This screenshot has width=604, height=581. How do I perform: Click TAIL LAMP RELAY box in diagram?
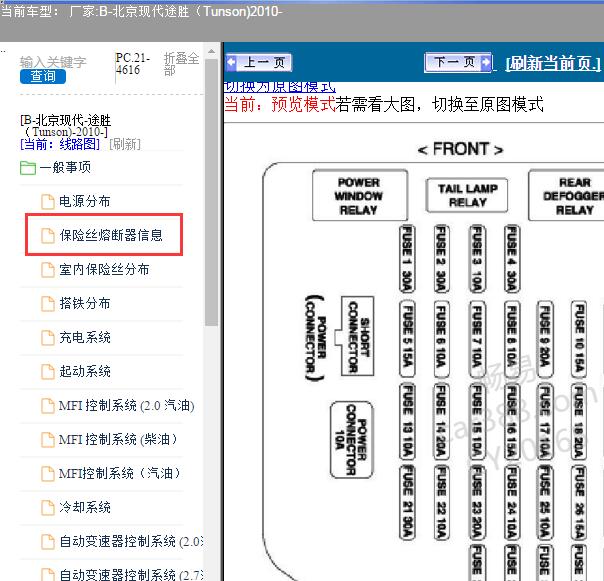pos(467,195)
